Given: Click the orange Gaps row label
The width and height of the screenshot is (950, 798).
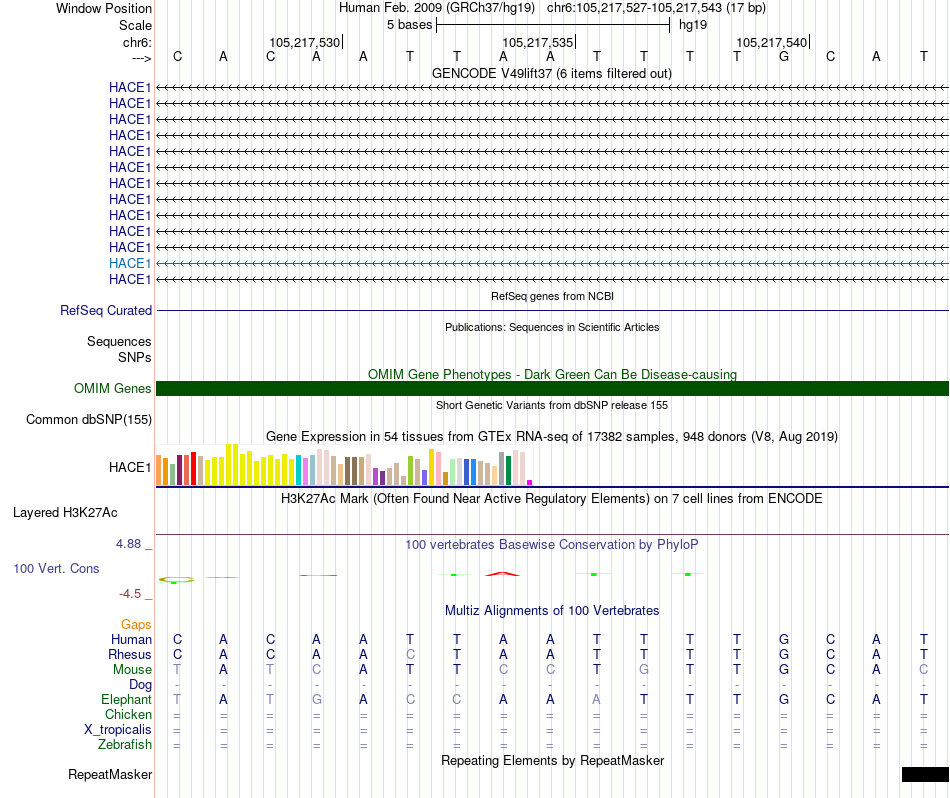Looking at the screenshot, I should click(x=136, y=624).
